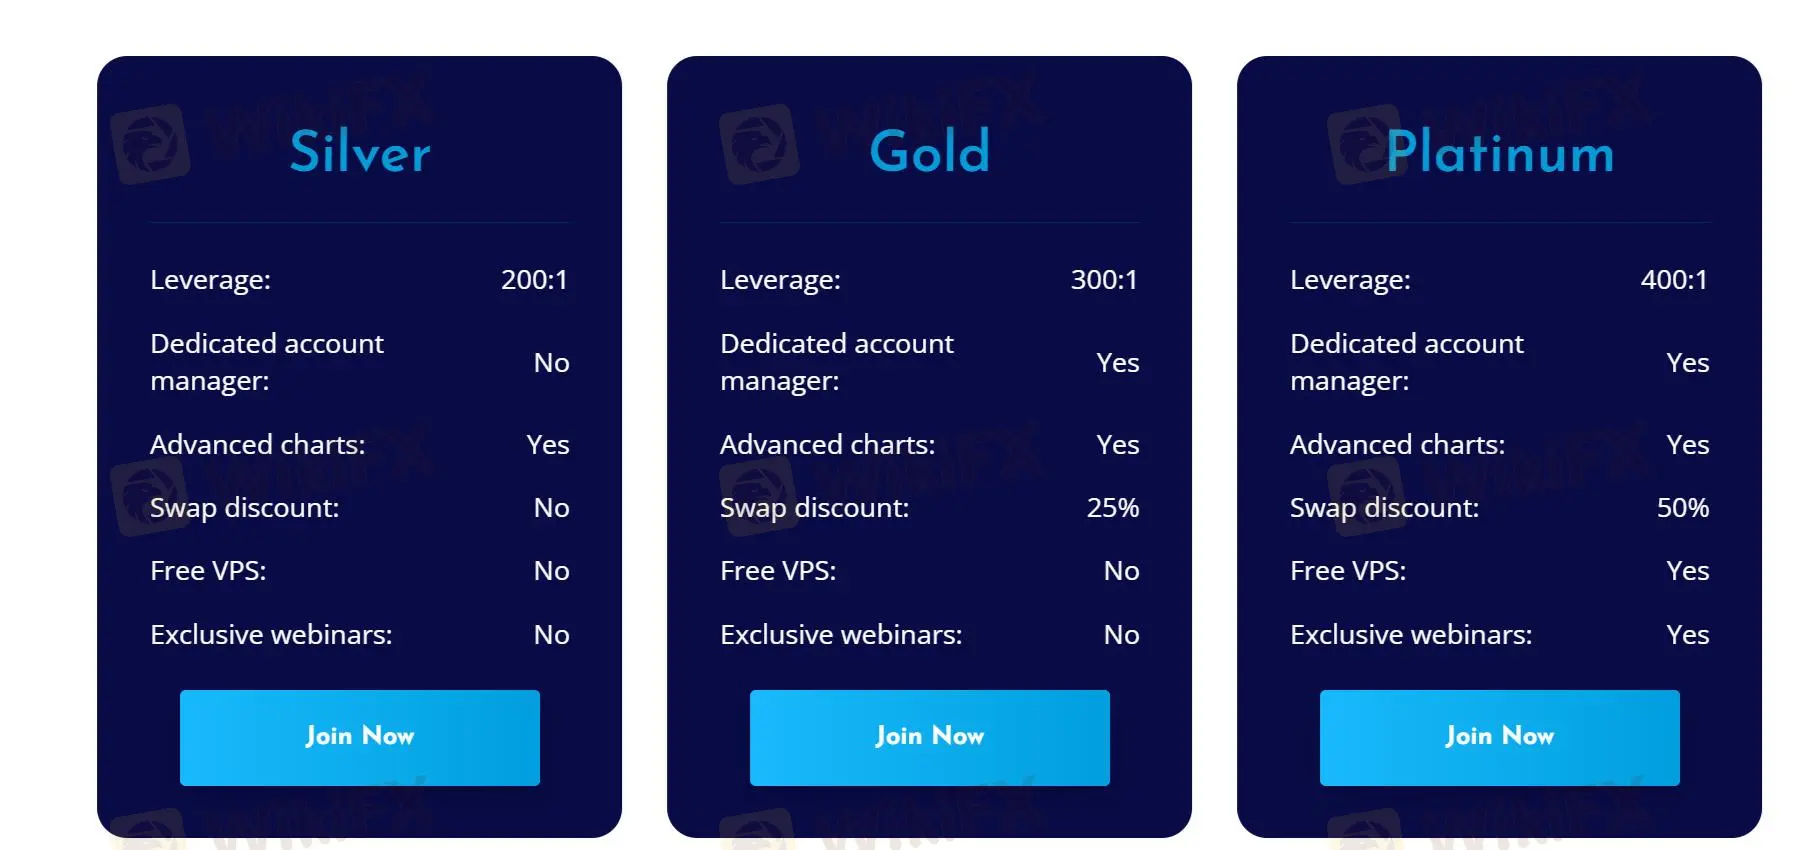
Task: Select the Silver plan title
Action: [360, 152]
